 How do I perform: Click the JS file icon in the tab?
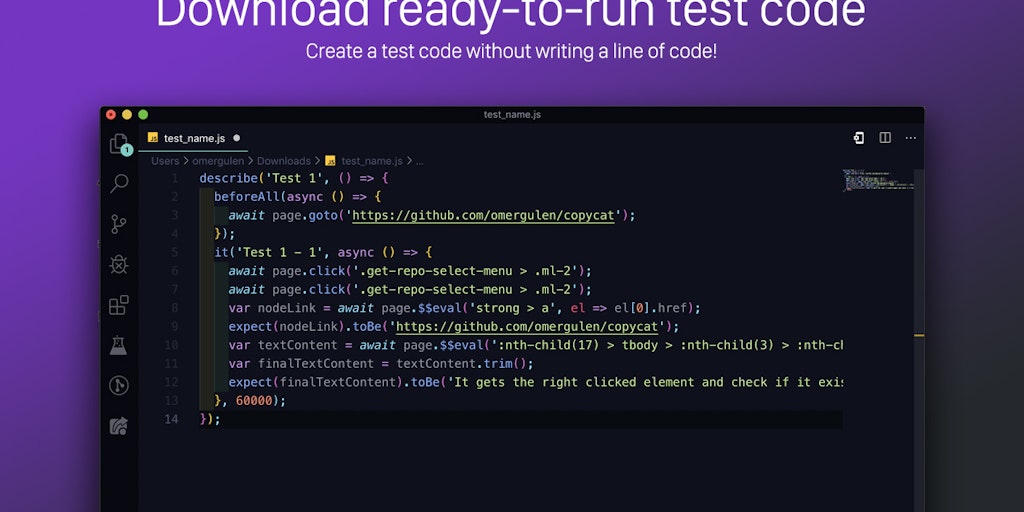pyautogui.click(x=153, y=138)
